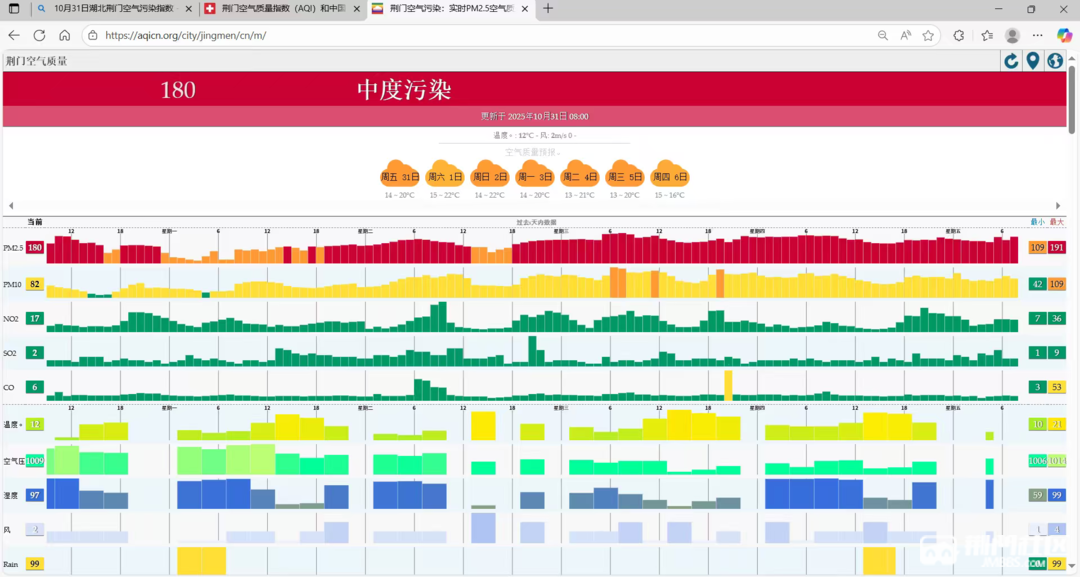Open Edge Settings and more menu
The width and height of the screenshot is (1080, 577).
pyautogui.click(x=1037, y=35)
